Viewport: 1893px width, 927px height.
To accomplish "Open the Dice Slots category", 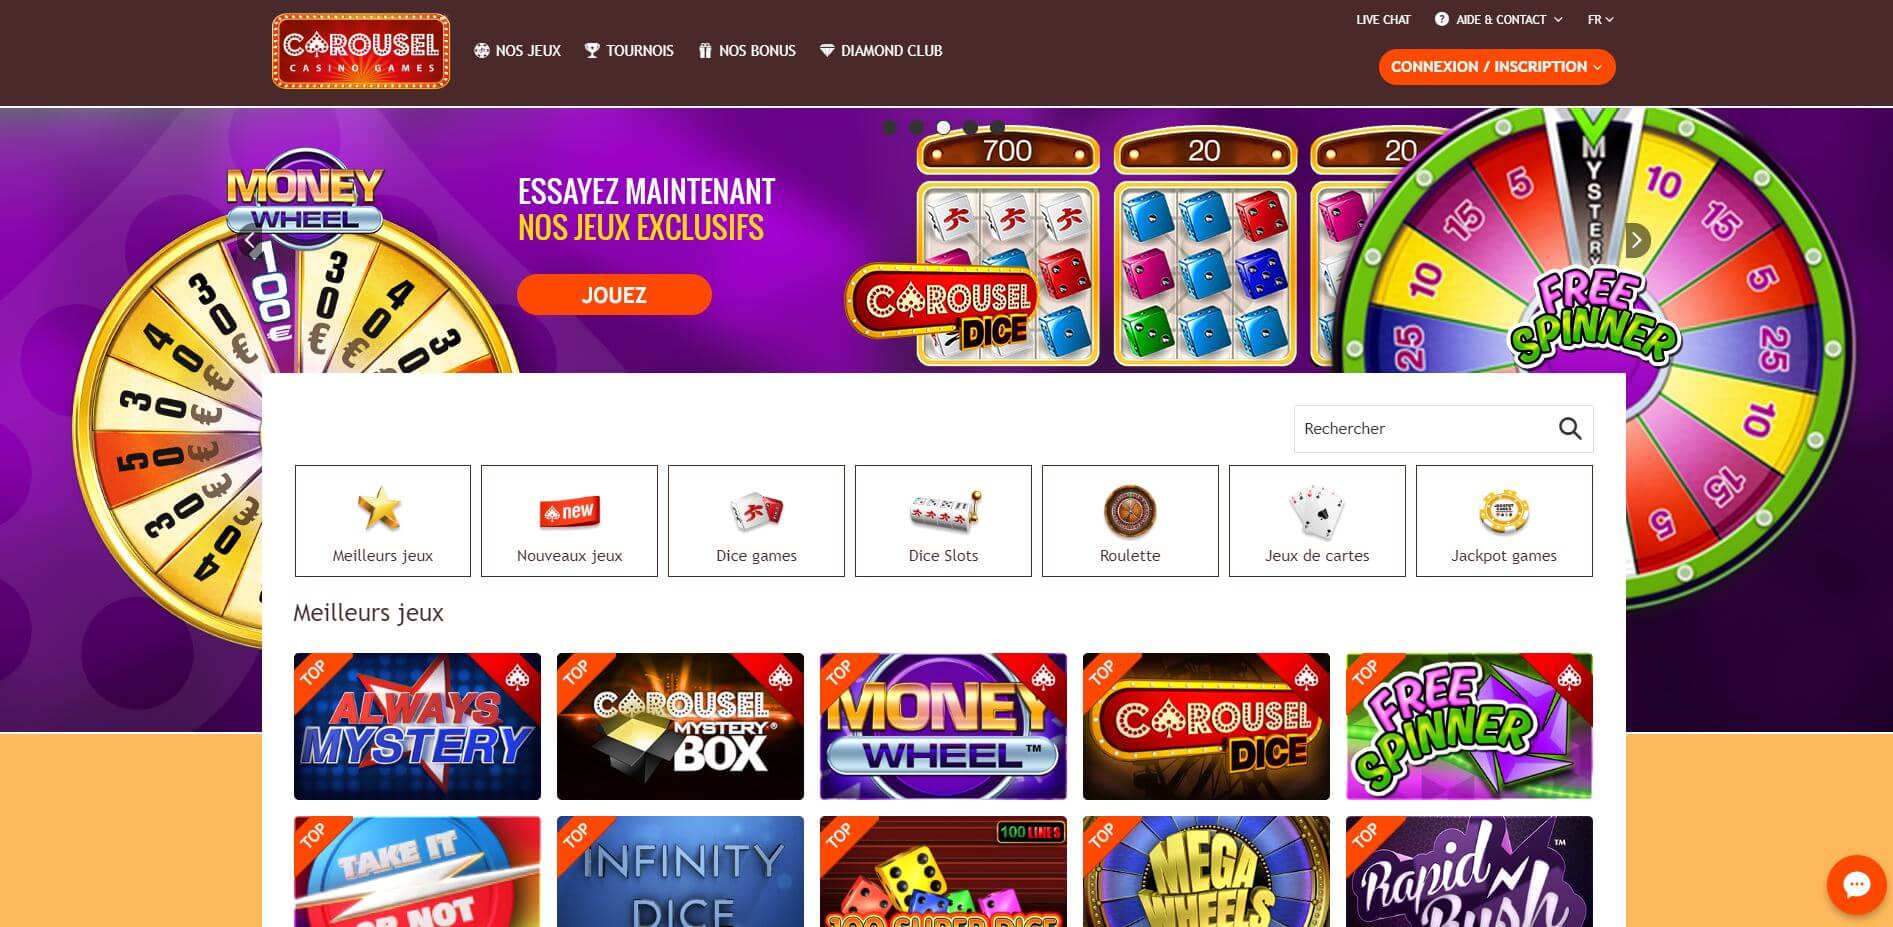I will coord(943,520).
